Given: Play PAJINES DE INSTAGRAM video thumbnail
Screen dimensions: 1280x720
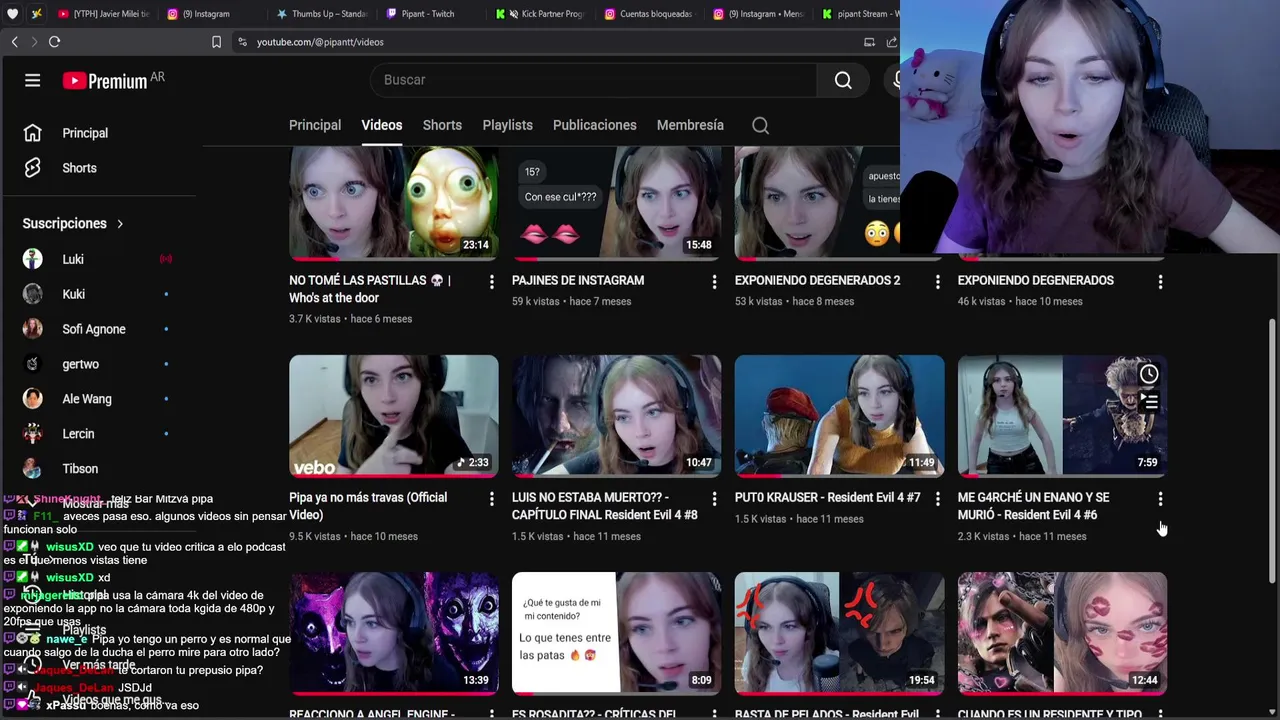Looking at the screenshot, I should point(617,203).
